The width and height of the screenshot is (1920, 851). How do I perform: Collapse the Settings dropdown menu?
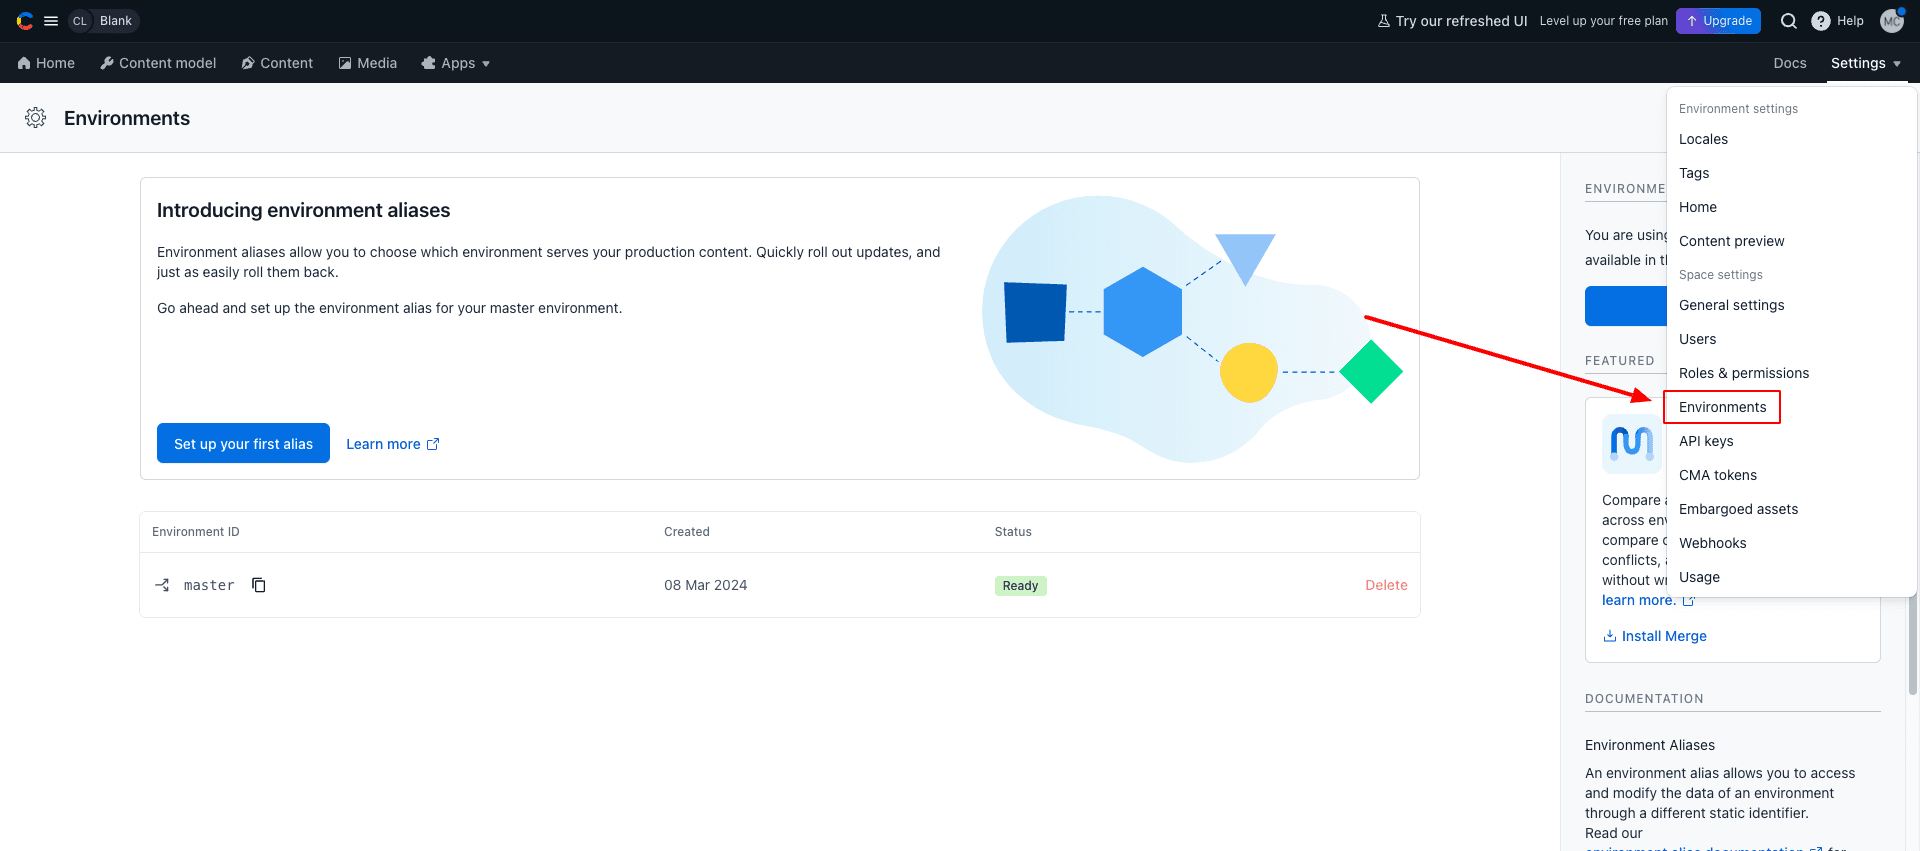pyautogui.click(x=1865, y=63)
